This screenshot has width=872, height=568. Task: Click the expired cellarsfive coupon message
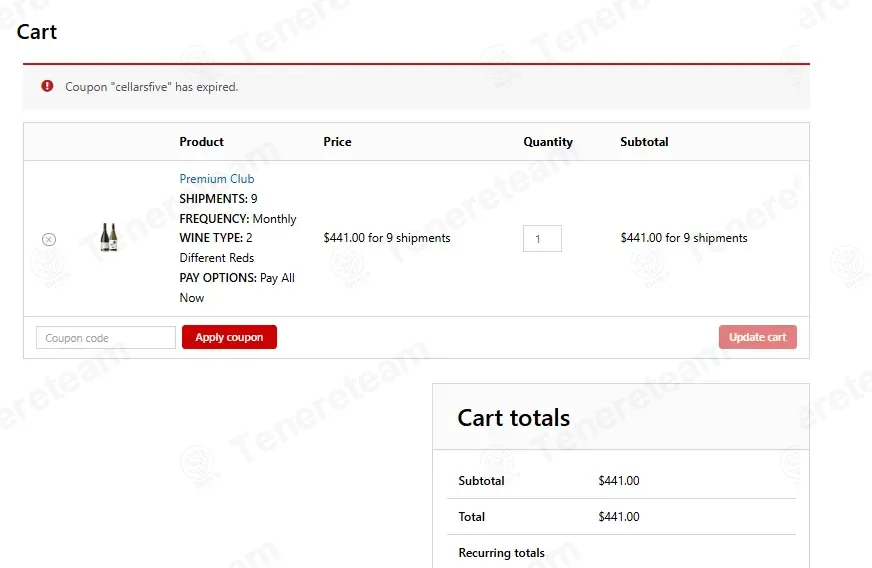click(x=151, y=87)
